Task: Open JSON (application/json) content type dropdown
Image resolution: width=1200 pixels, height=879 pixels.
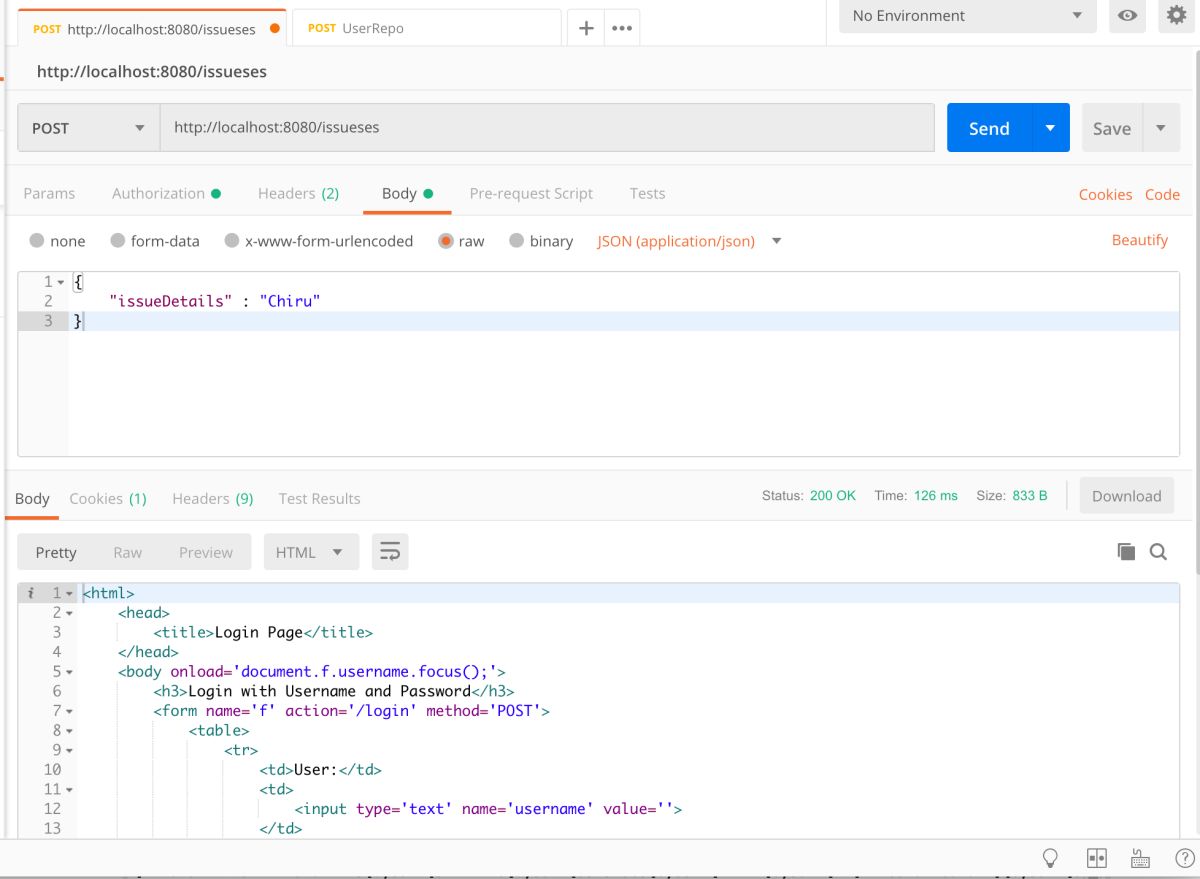Action: (x=689, y=241)
